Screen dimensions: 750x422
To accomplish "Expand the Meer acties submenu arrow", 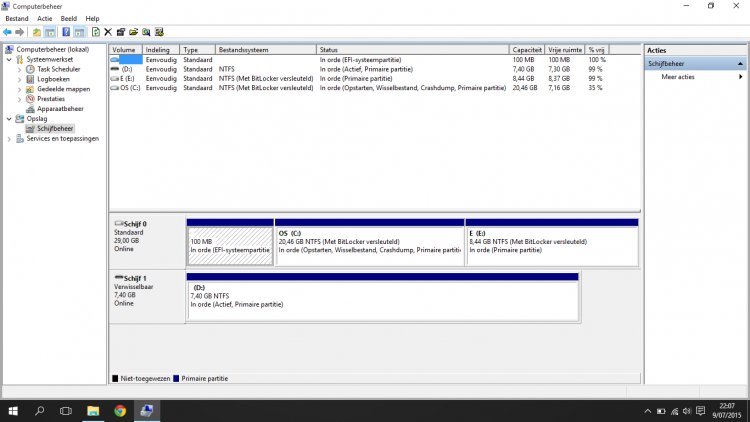I will pos(740,76).
